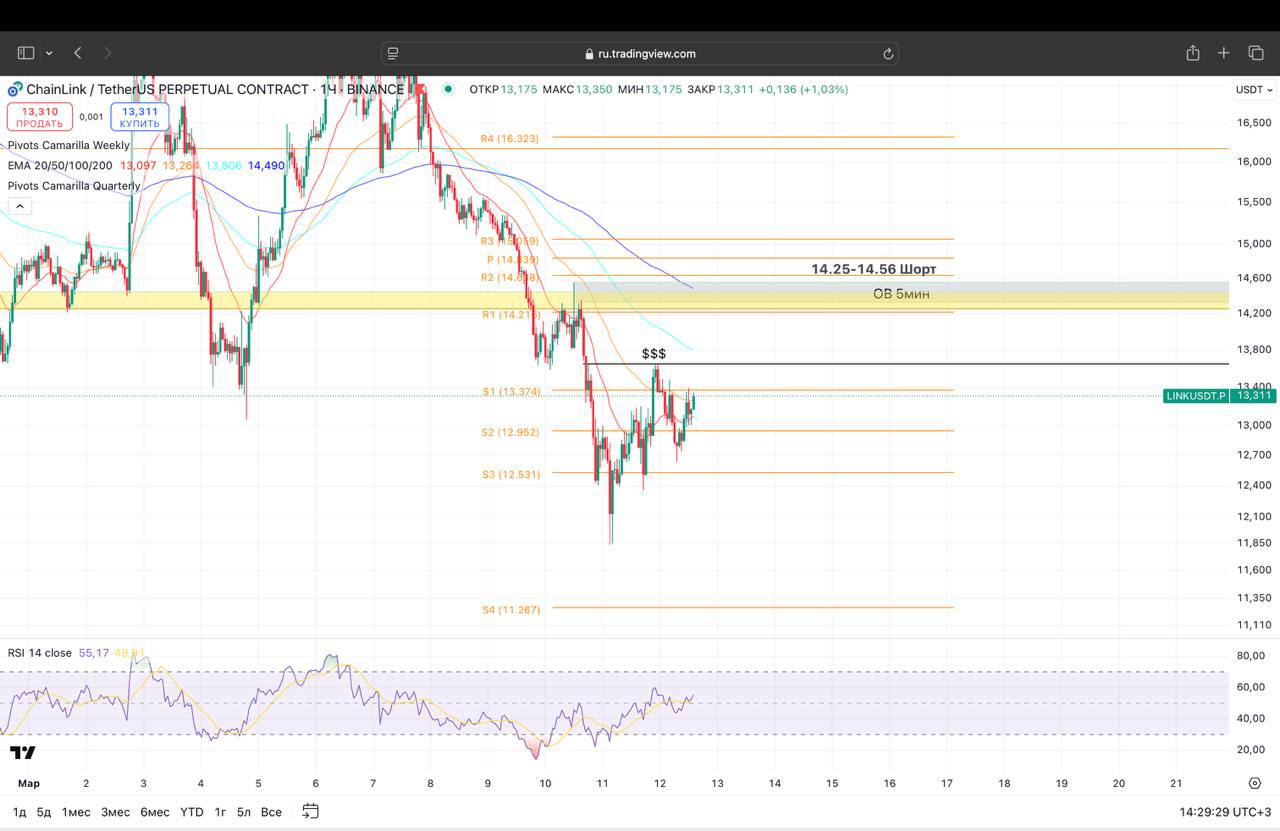The width and height of the screenshot is (1280, 831).
Task: Select the YTD time range
Action: tap(191, 812)
